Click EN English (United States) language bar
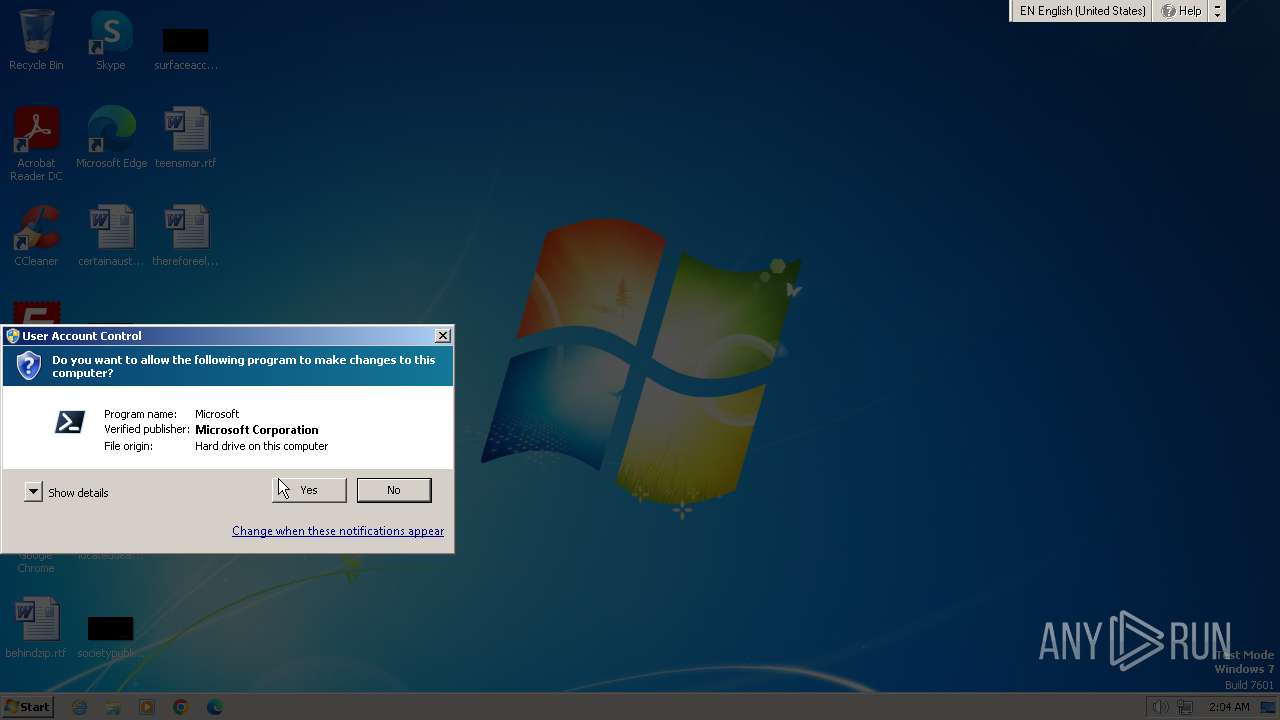The width and height of the screenshot is (1280, 720). click(x=1082, y=11)
